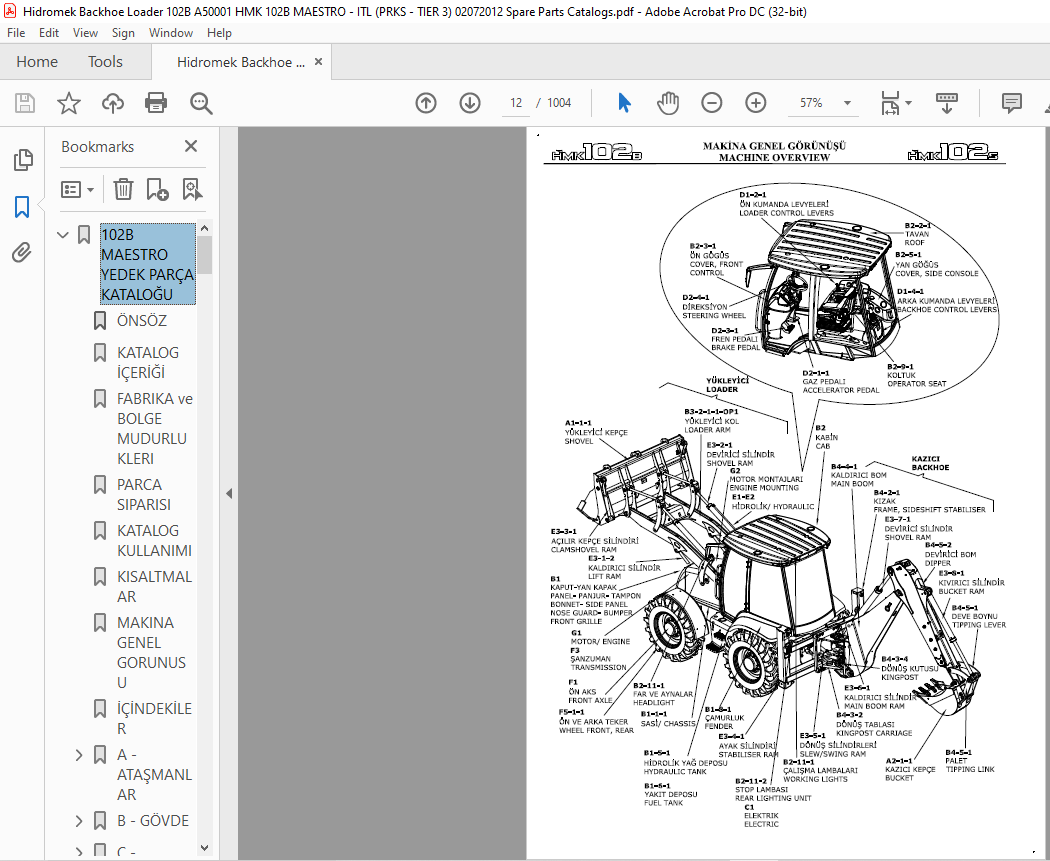The height and width of the screenshot is (861, 1050).
Task: Click the B2 KABİN CAB label
Action: coord(825,437)
